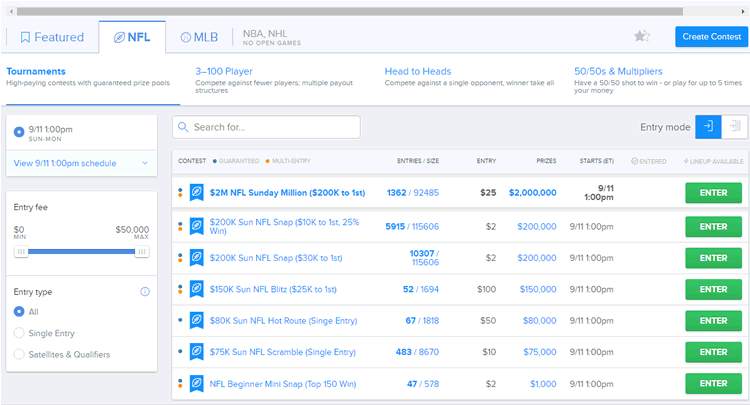
Task: Open NBA, NHL no open games tab
Action: pos(272,37)
